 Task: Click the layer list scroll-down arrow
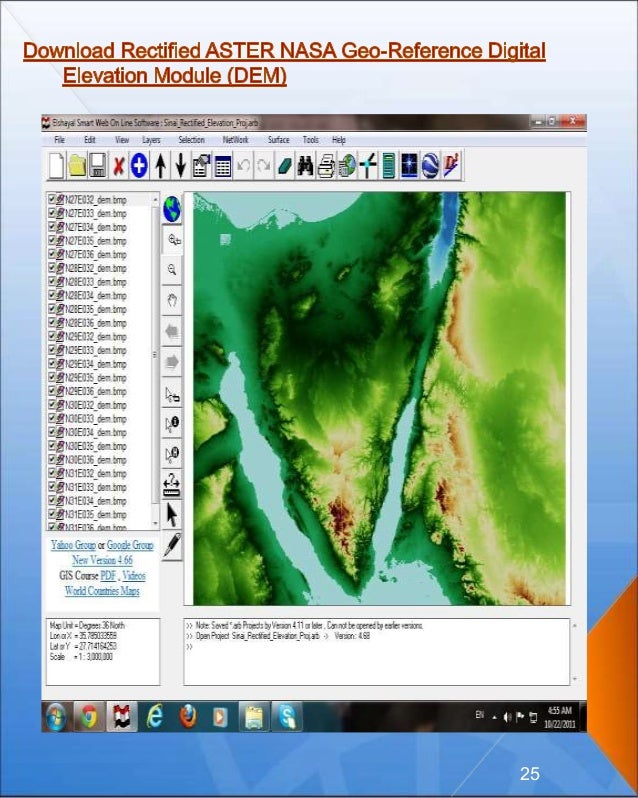coord(155,523)
